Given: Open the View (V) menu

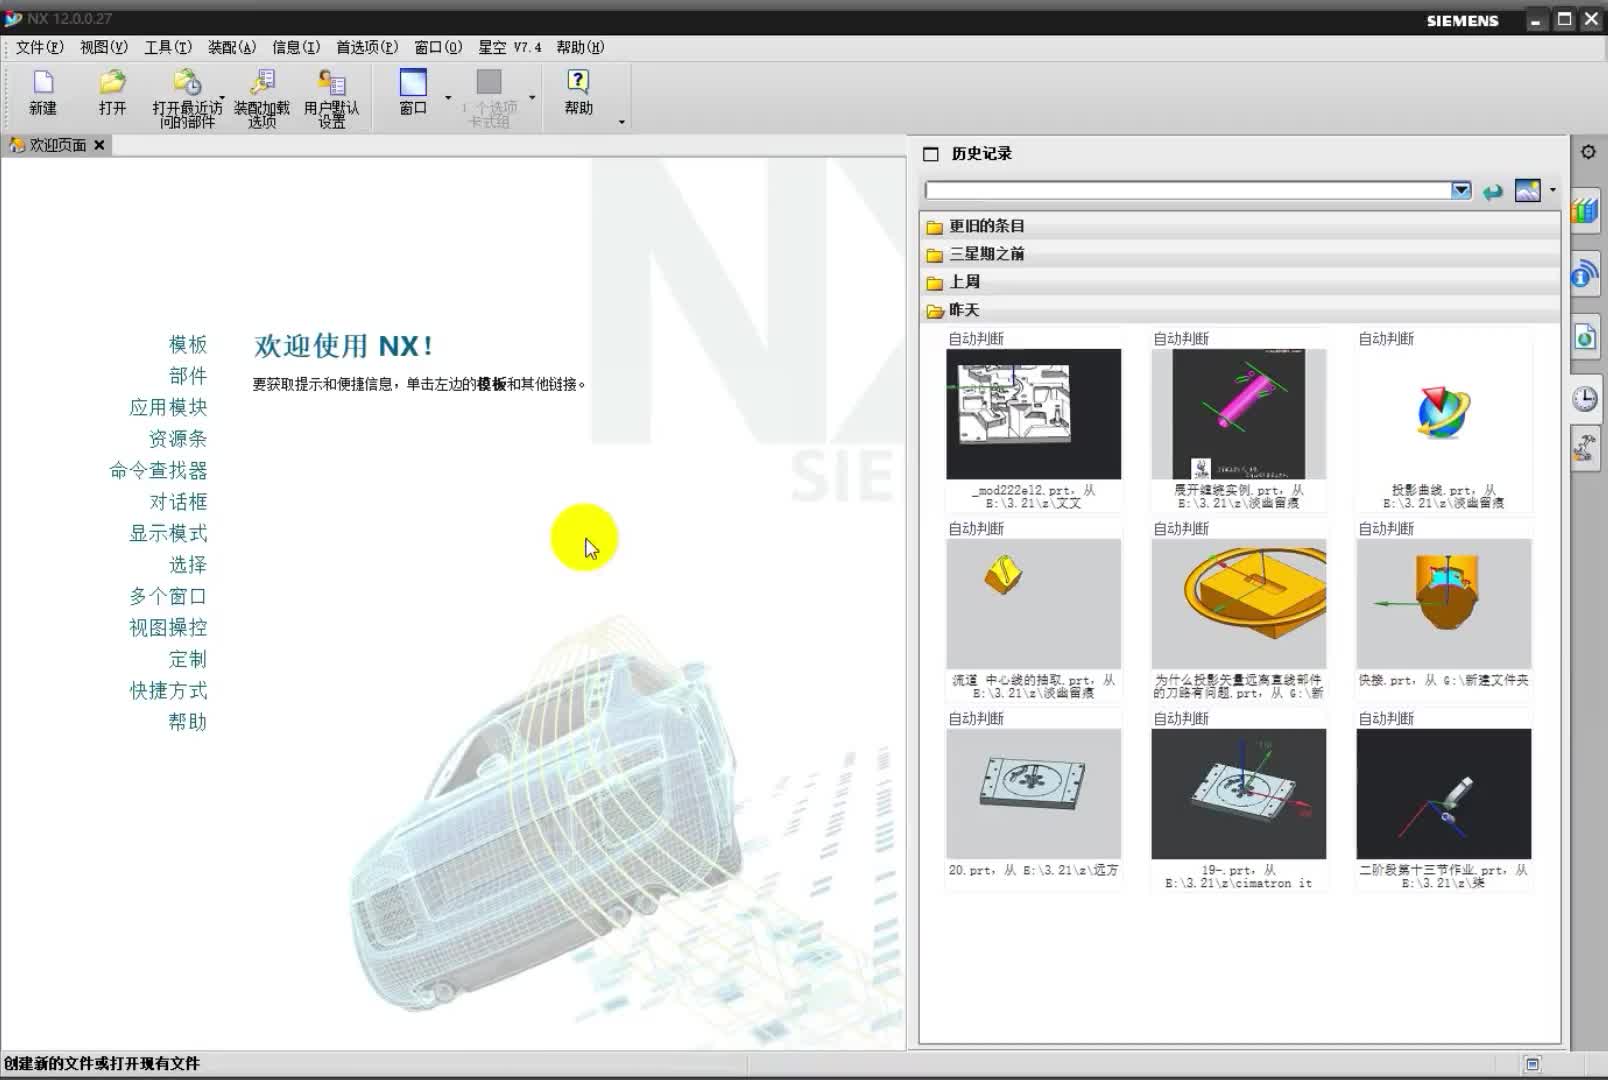Looking at the screenshot, I should (x=104, y=47).
